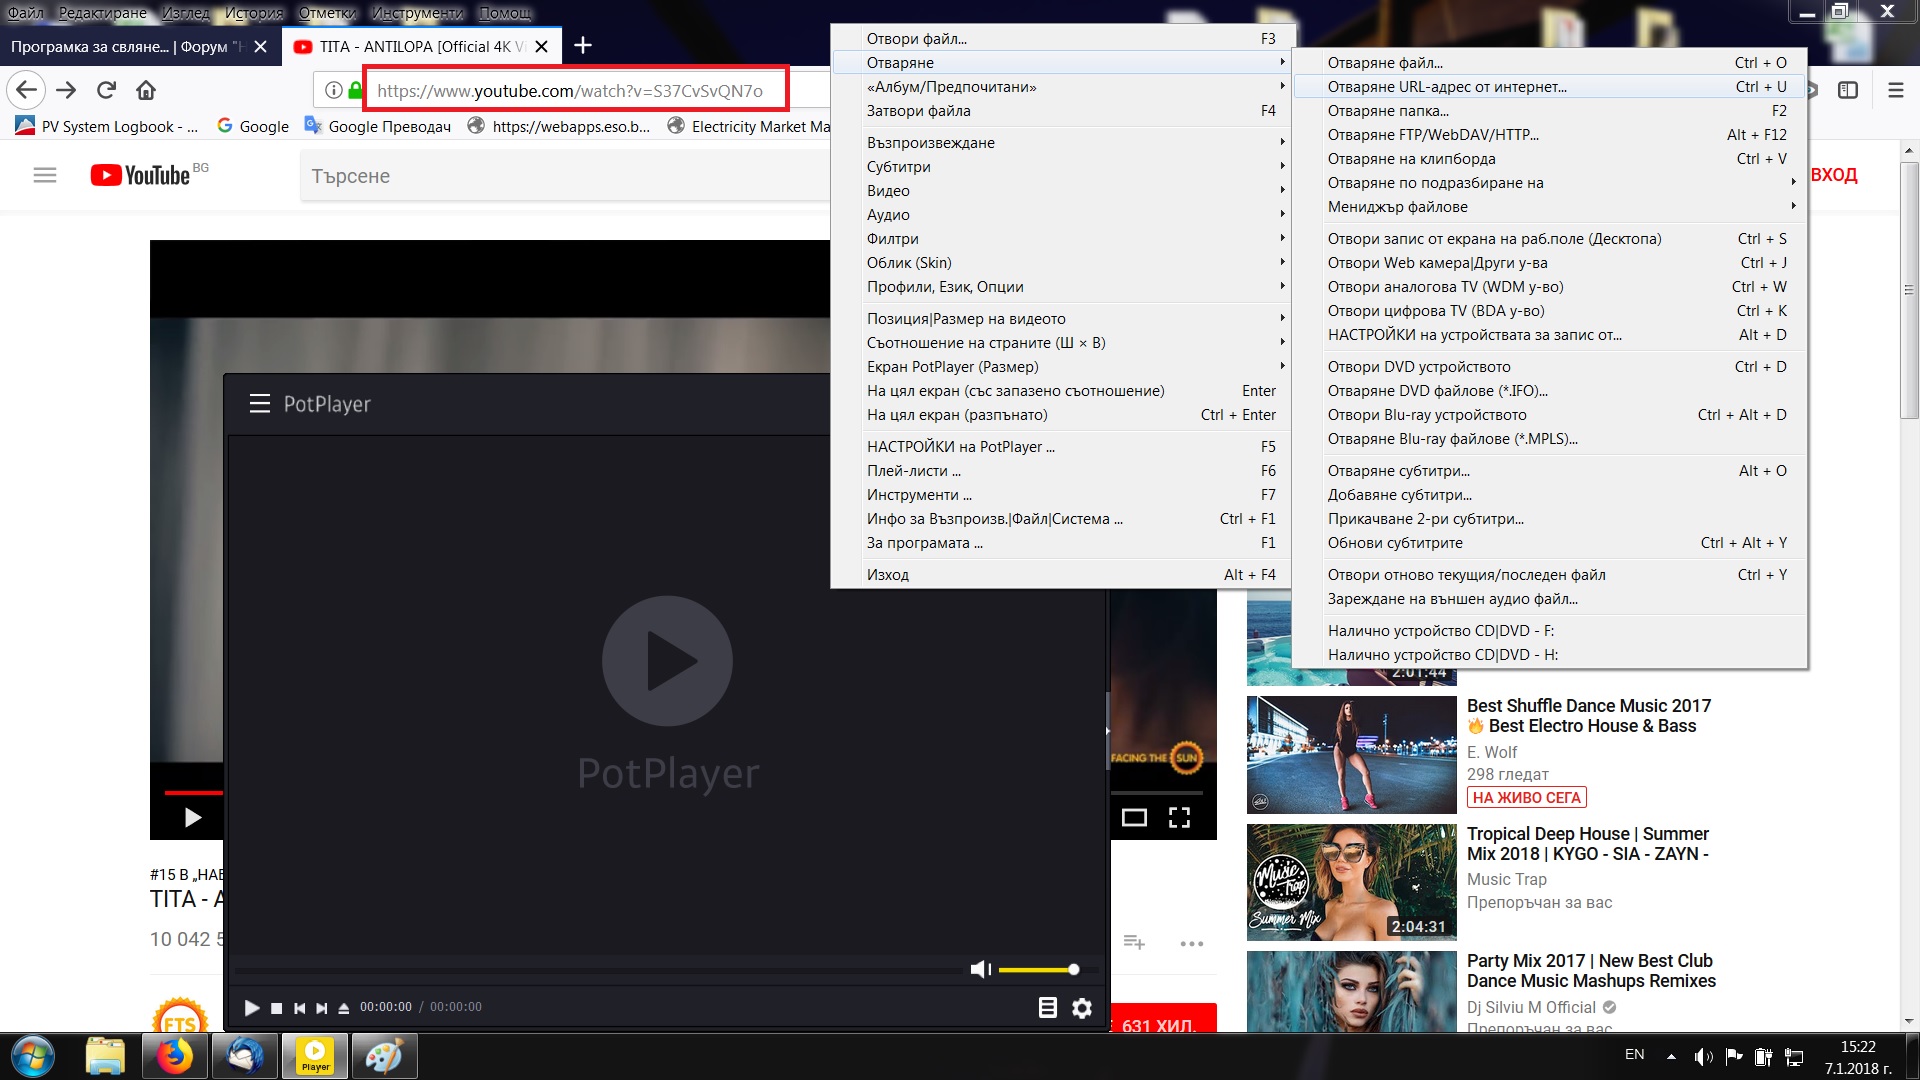Open the PotPlayer hamburger main menu

point(260,404)
